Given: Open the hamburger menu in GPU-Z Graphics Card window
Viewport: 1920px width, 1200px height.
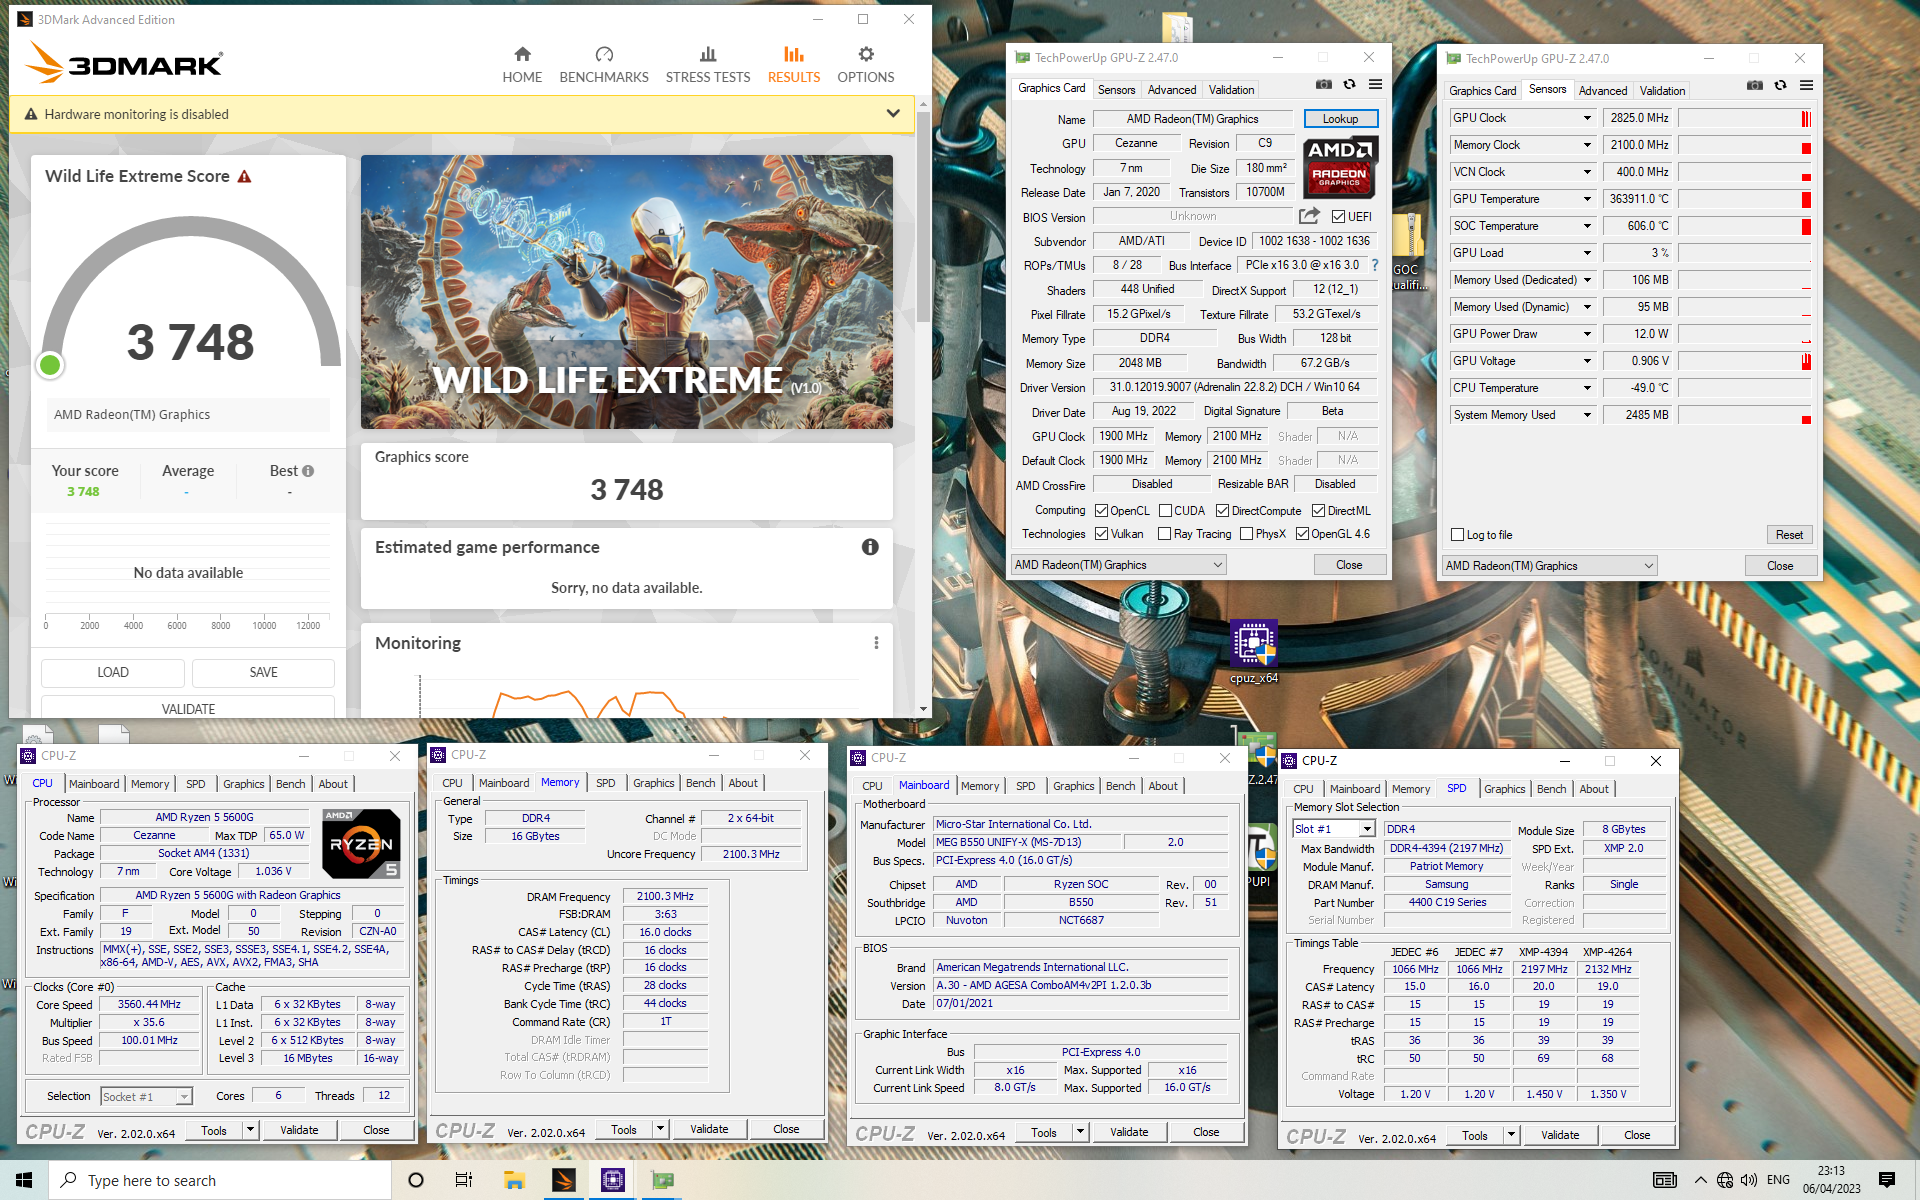Looking at the screenshot, I should (x=1375, y=85).
